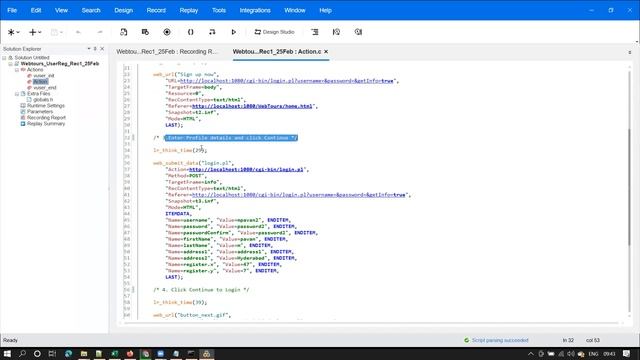Click the curly braces parameter icon

[190, 32]
